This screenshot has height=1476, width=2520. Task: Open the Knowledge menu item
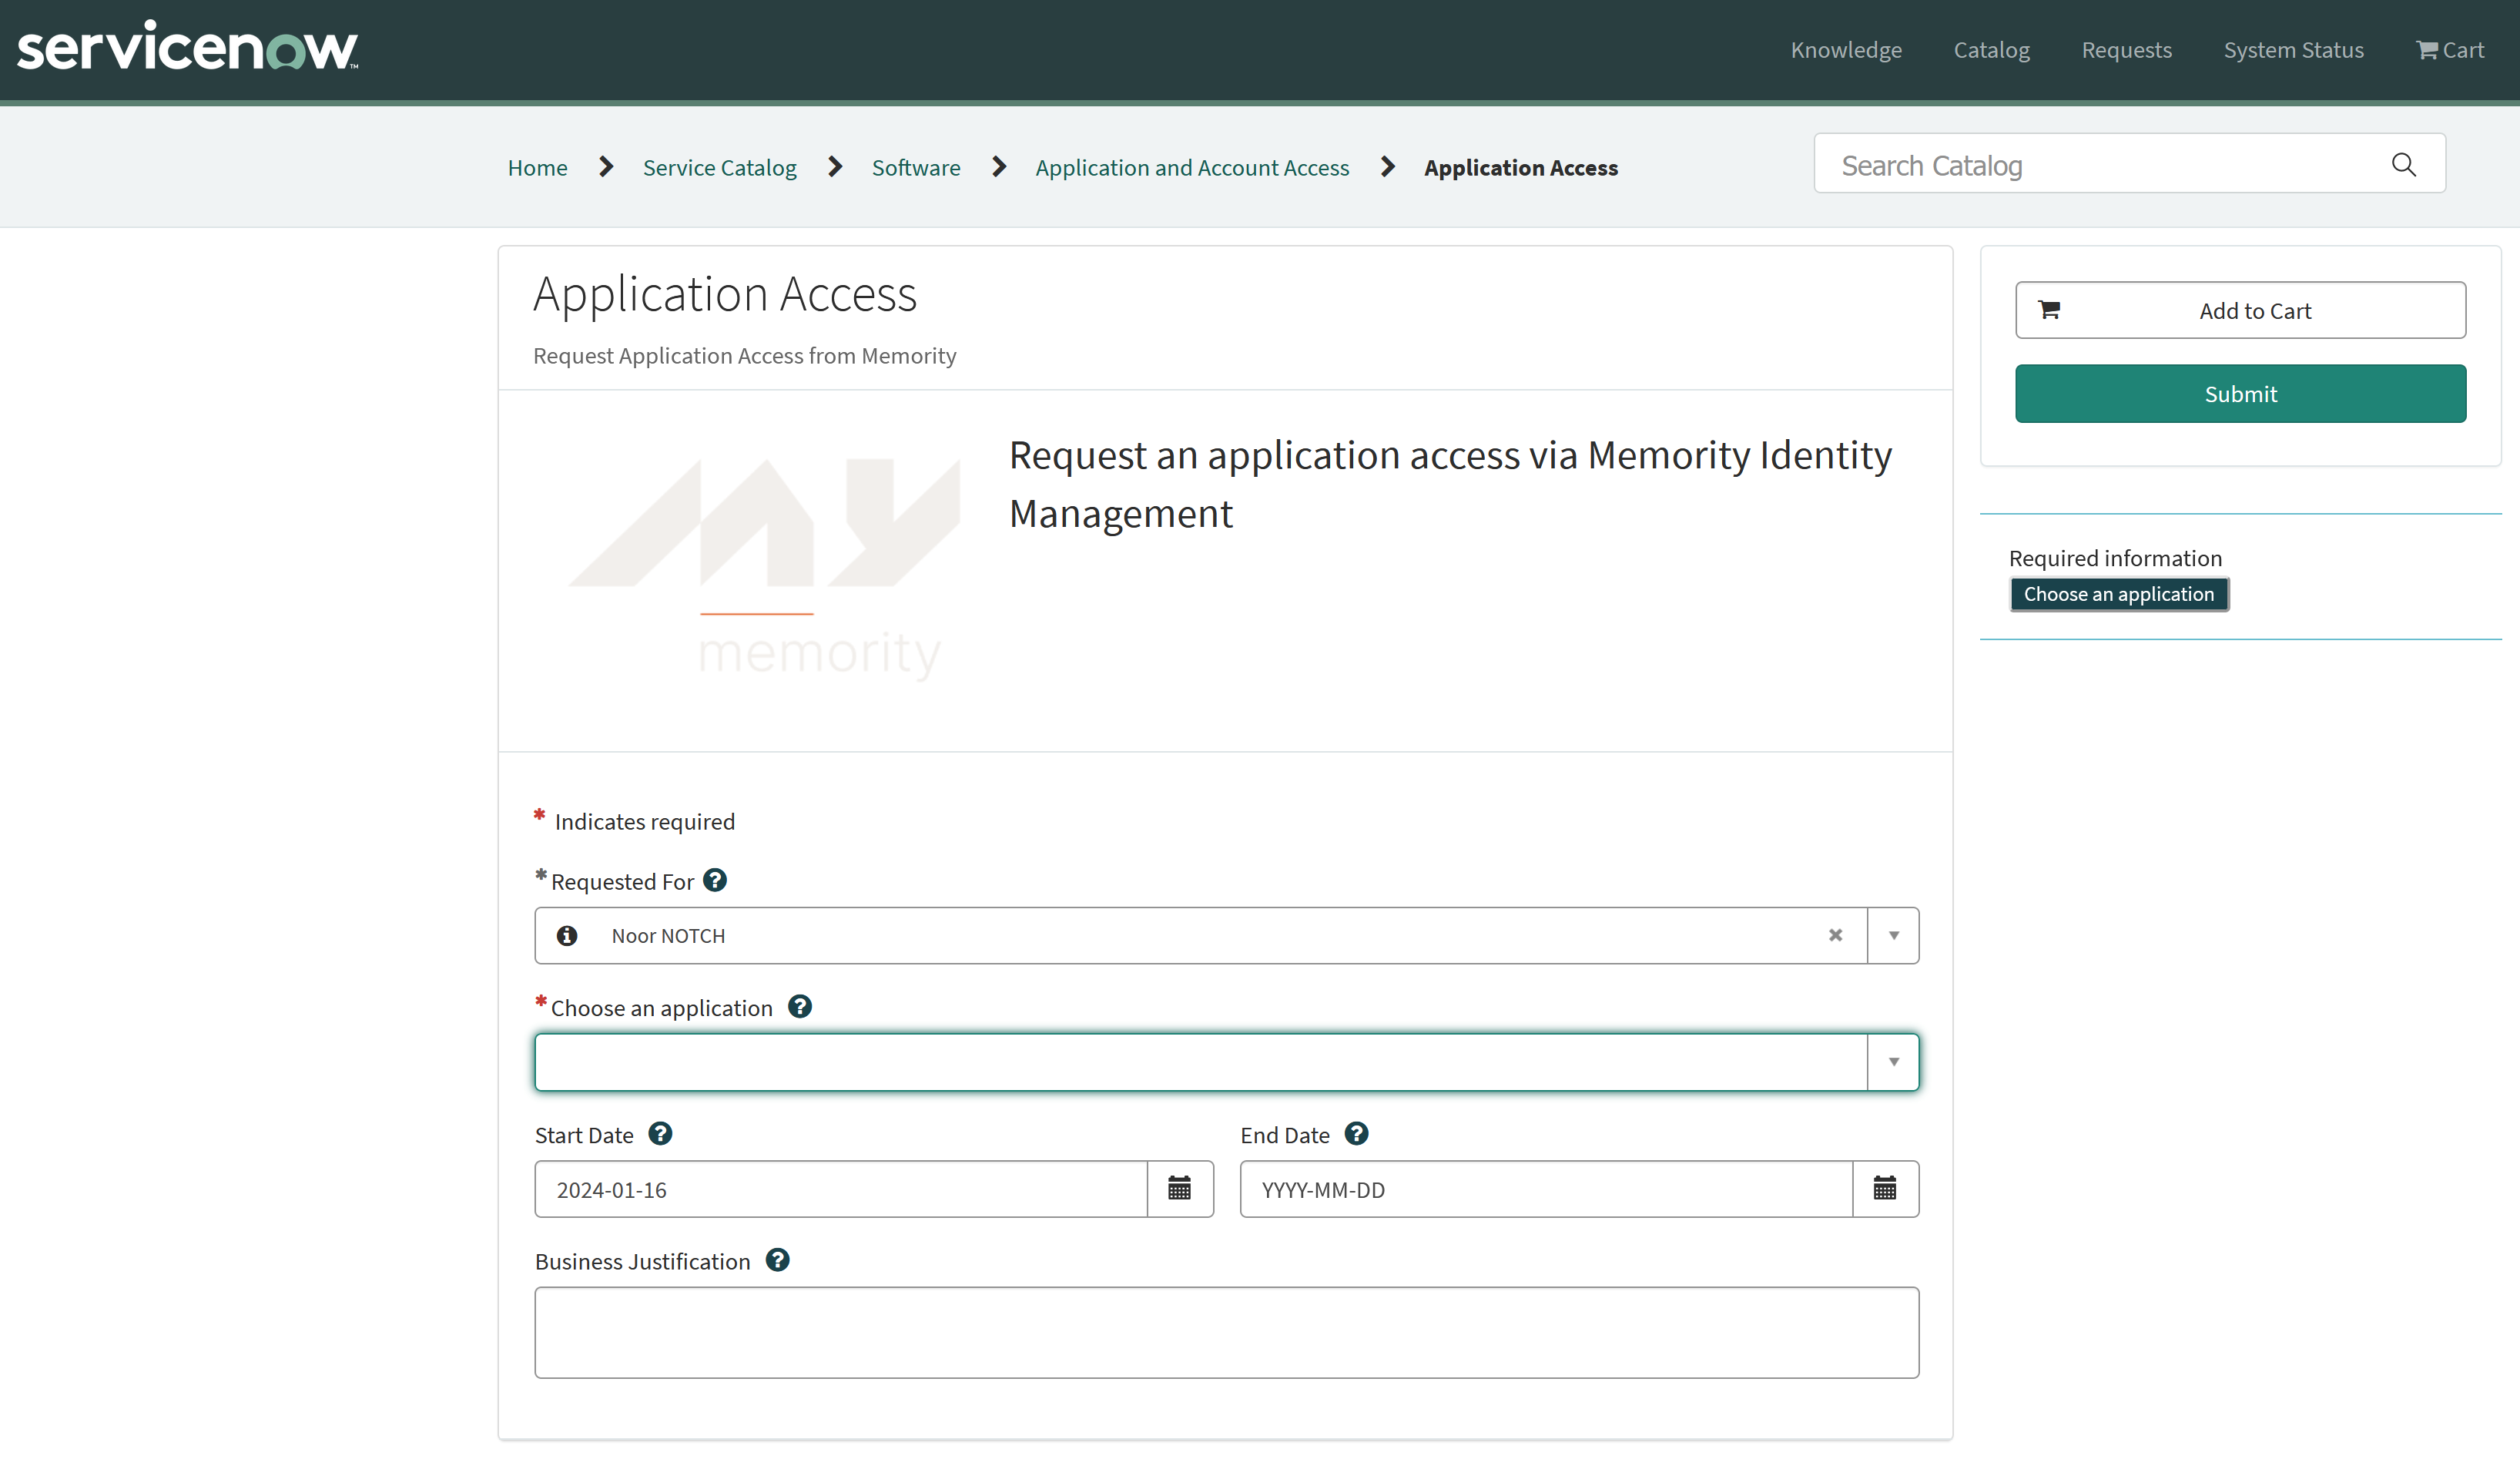(x=1846, y=50)
